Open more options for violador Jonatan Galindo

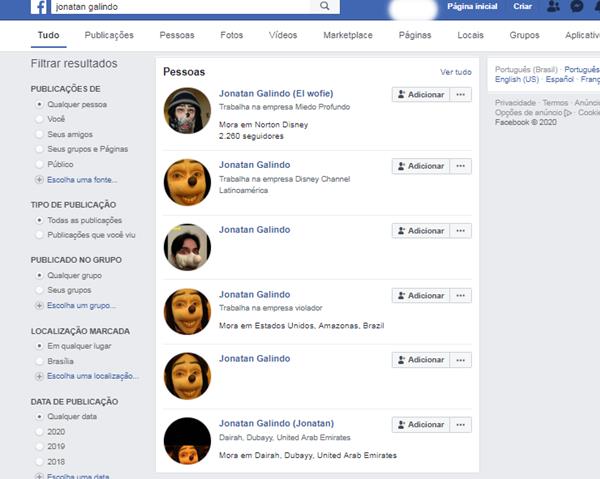coord(460,295)
